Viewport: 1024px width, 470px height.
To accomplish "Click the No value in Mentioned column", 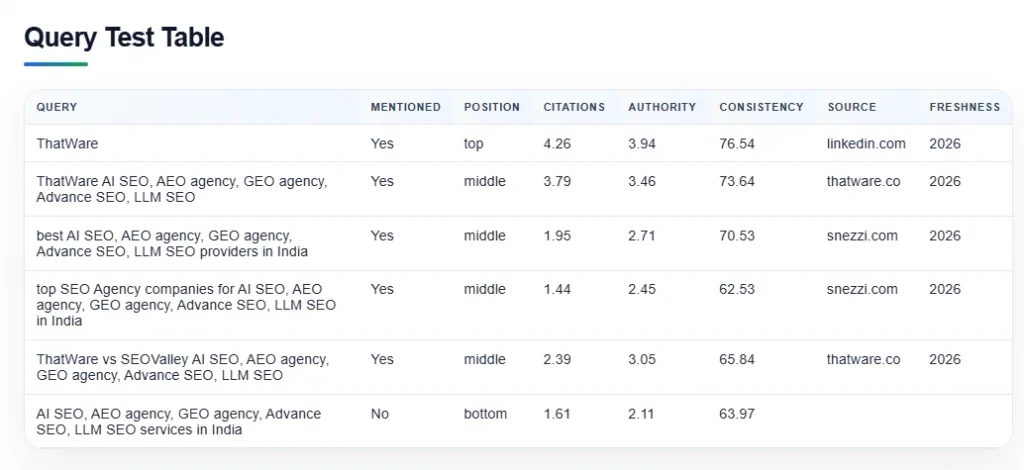I will pos(379,414).
